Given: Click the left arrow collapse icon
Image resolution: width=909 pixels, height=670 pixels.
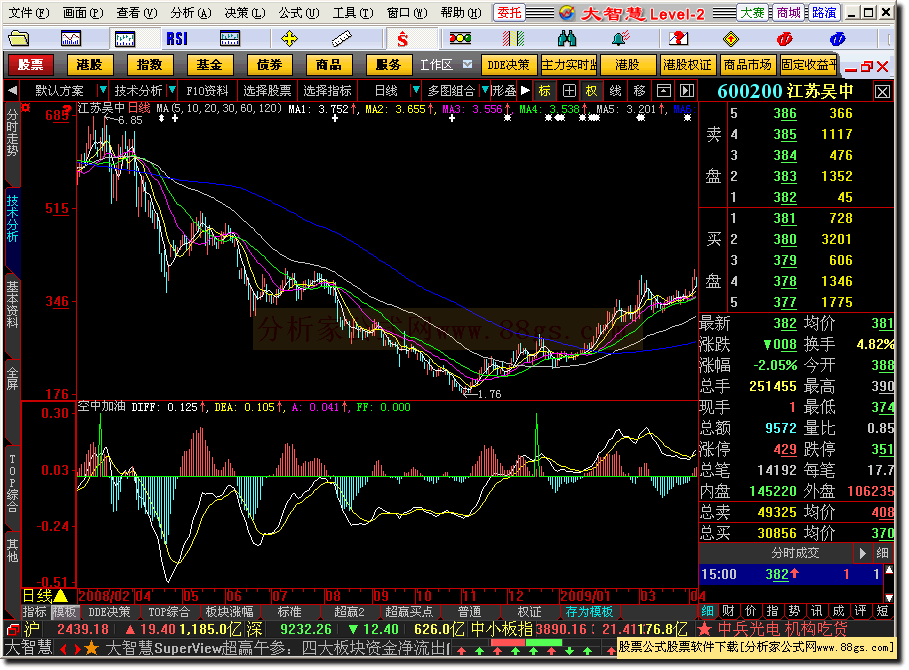Looking at the screenshot, I should click(x=12, y=90).
